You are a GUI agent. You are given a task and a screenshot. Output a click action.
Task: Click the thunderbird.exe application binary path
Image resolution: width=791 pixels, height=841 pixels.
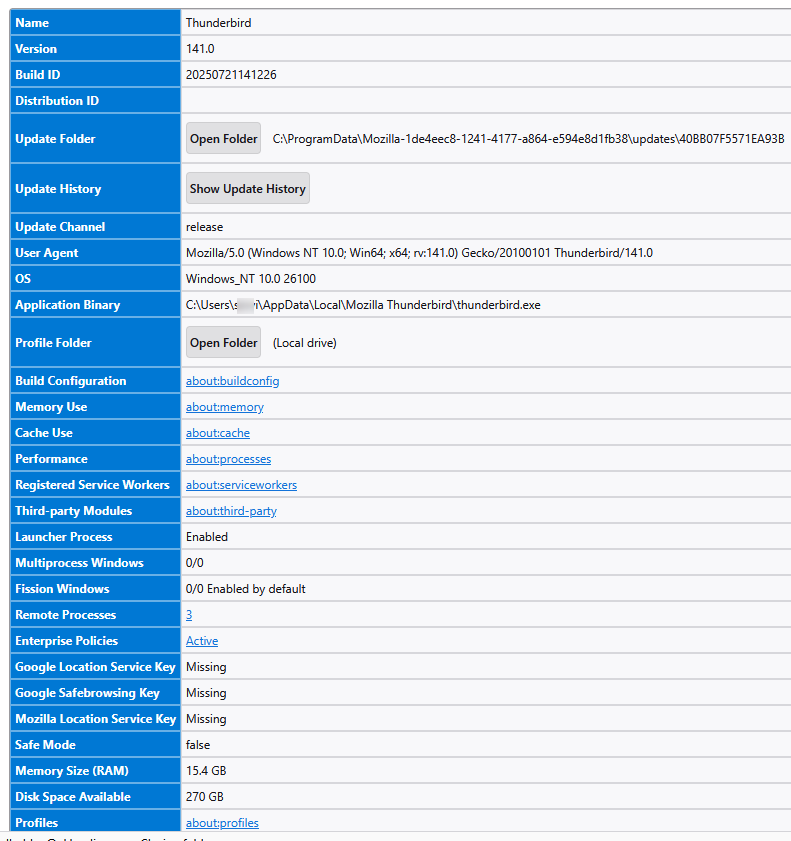363,305
